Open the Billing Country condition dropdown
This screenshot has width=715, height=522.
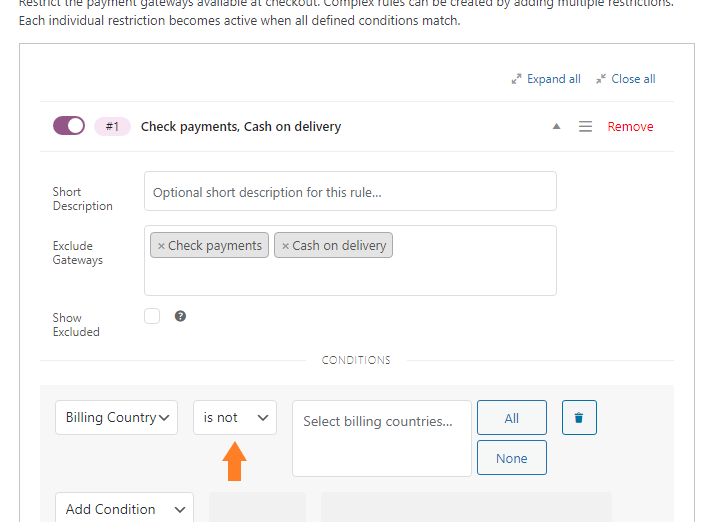click(x=116, y=418)
